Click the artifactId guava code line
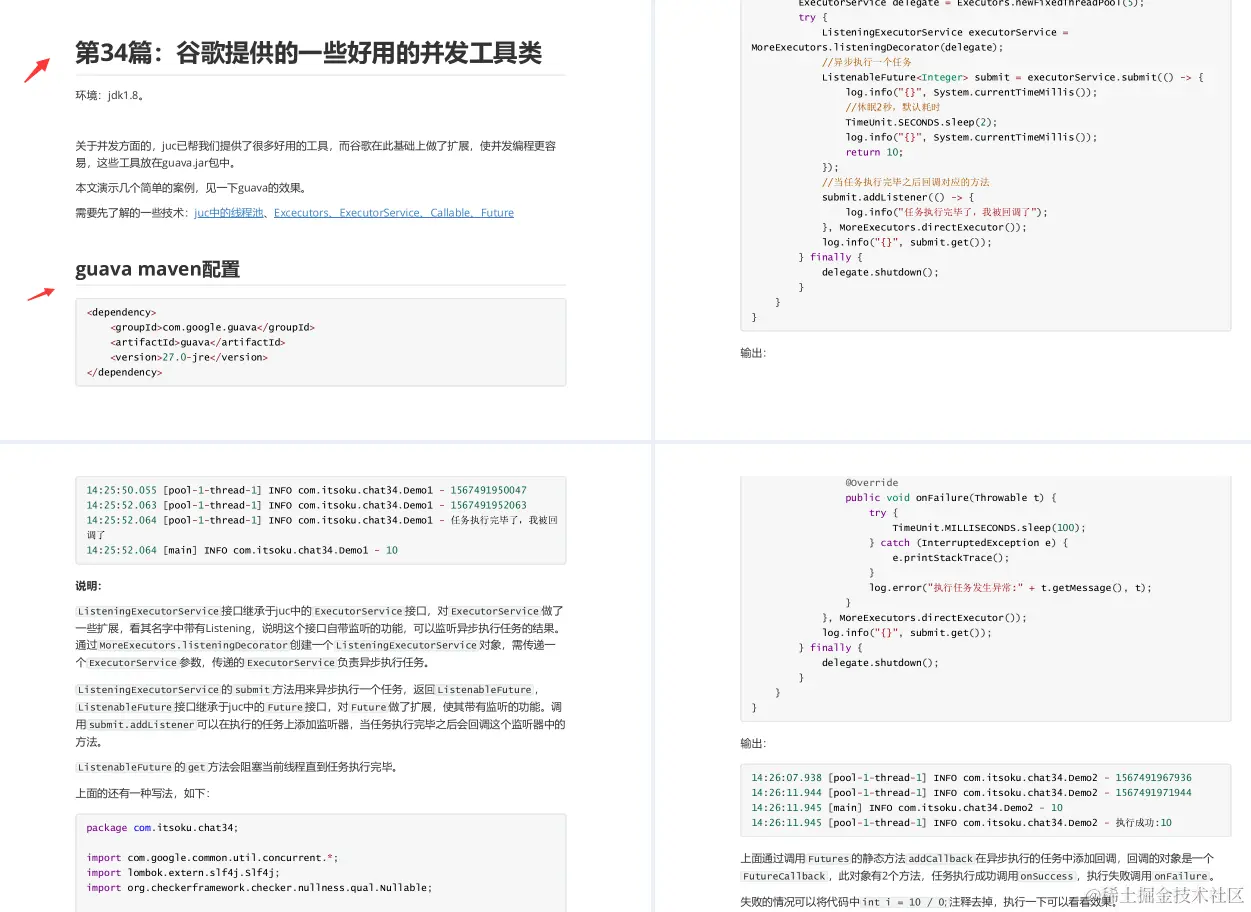Screen dimensions: 1251x912 tap(197, 342)
